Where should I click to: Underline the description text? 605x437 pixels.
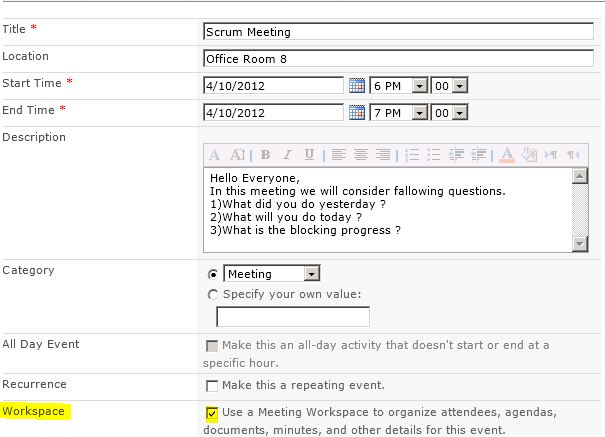coord(309,155)
